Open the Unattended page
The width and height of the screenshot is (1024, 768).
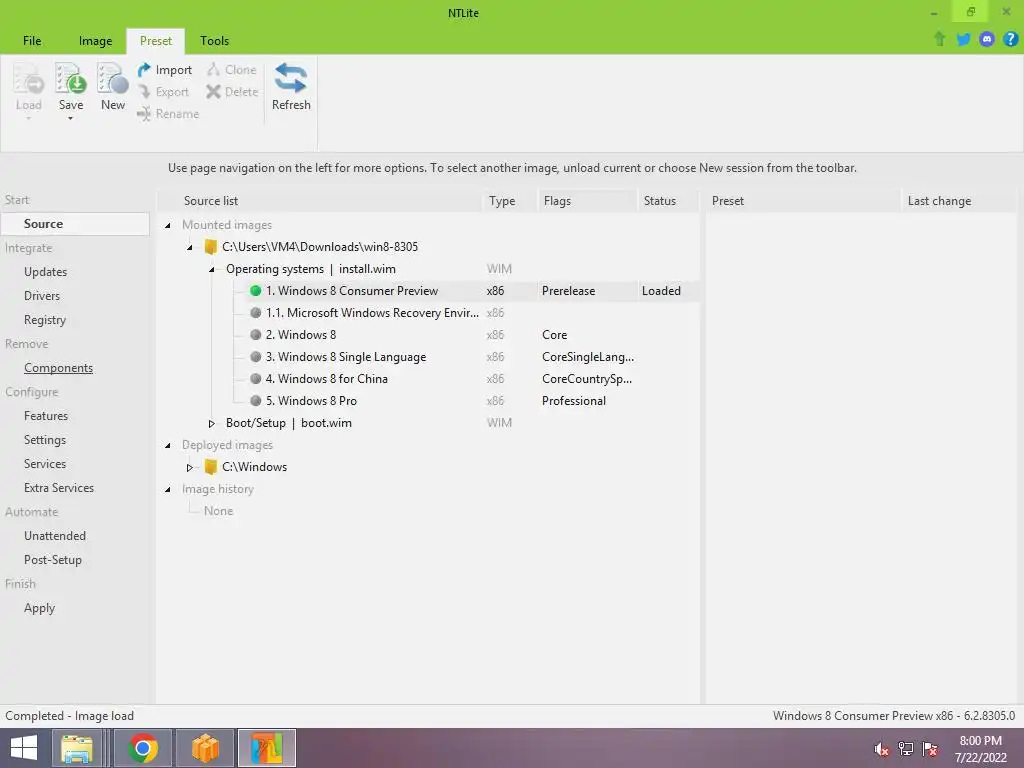tap(55, 536)
